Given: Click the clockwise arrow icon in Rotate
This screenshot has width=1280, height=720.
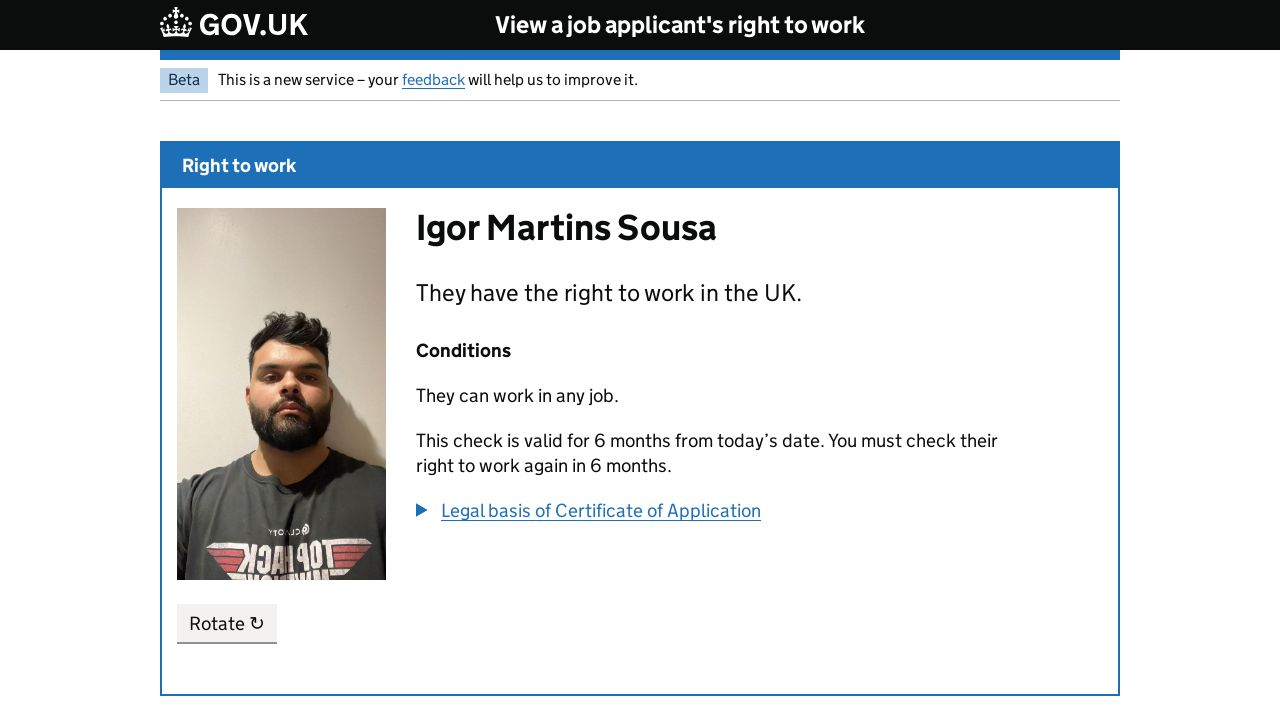Looking at the screenshot, I should [x=257, y=623].
